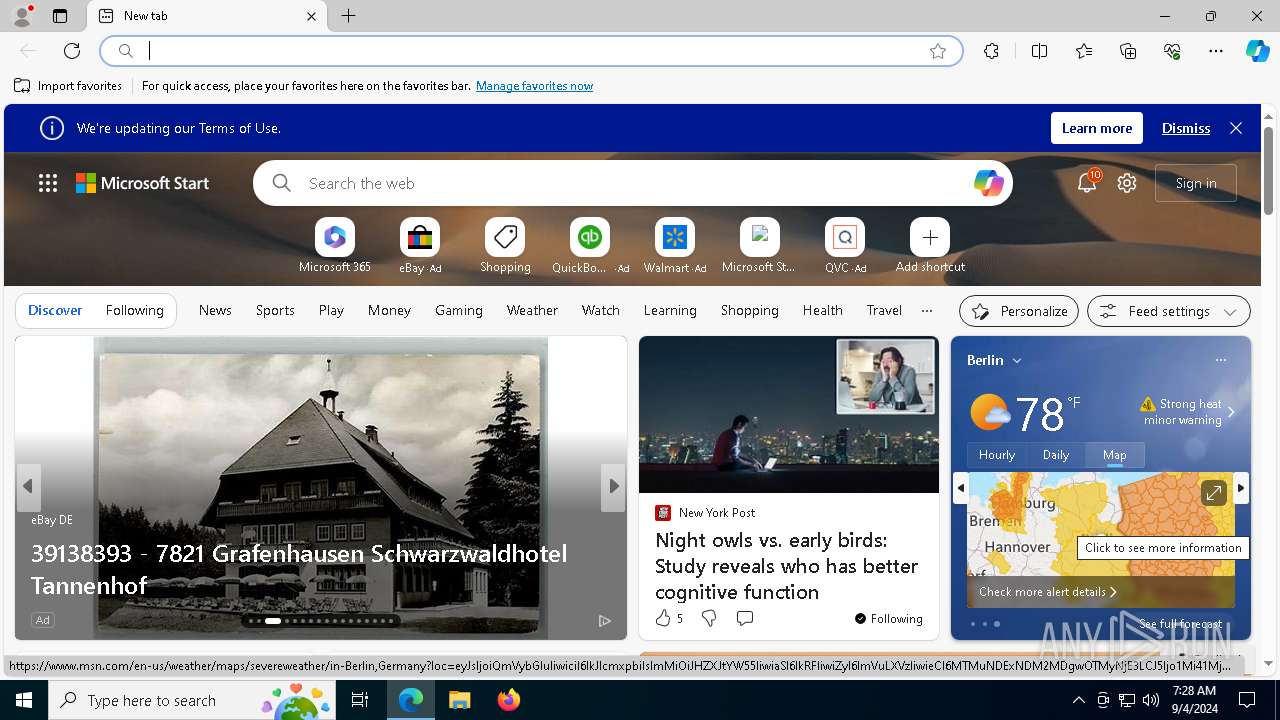The image size is (1280, 720).
Task: Open a new browser tab
Action: 348,16
